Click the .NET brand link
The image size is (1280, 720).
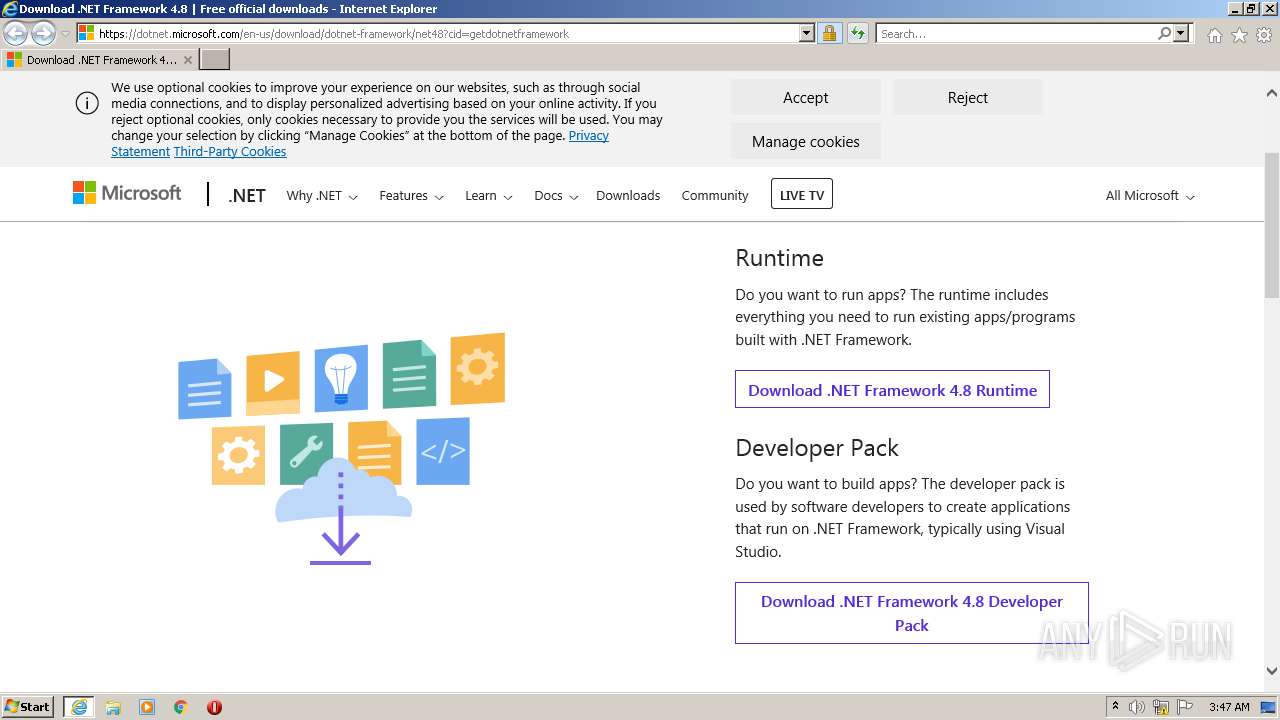247,196
